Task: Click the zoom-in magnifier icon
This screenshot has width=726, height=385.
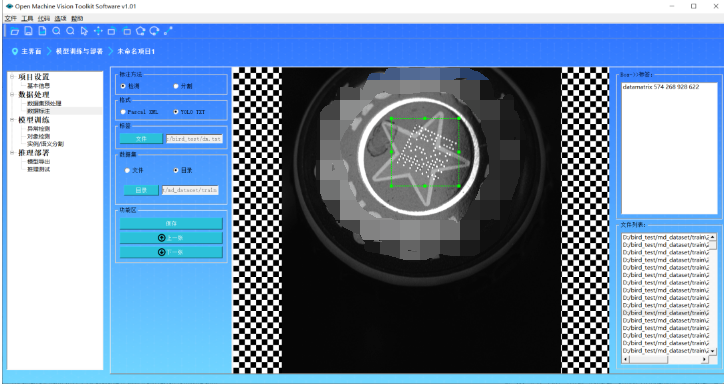Action: click(x=56, y=31)
